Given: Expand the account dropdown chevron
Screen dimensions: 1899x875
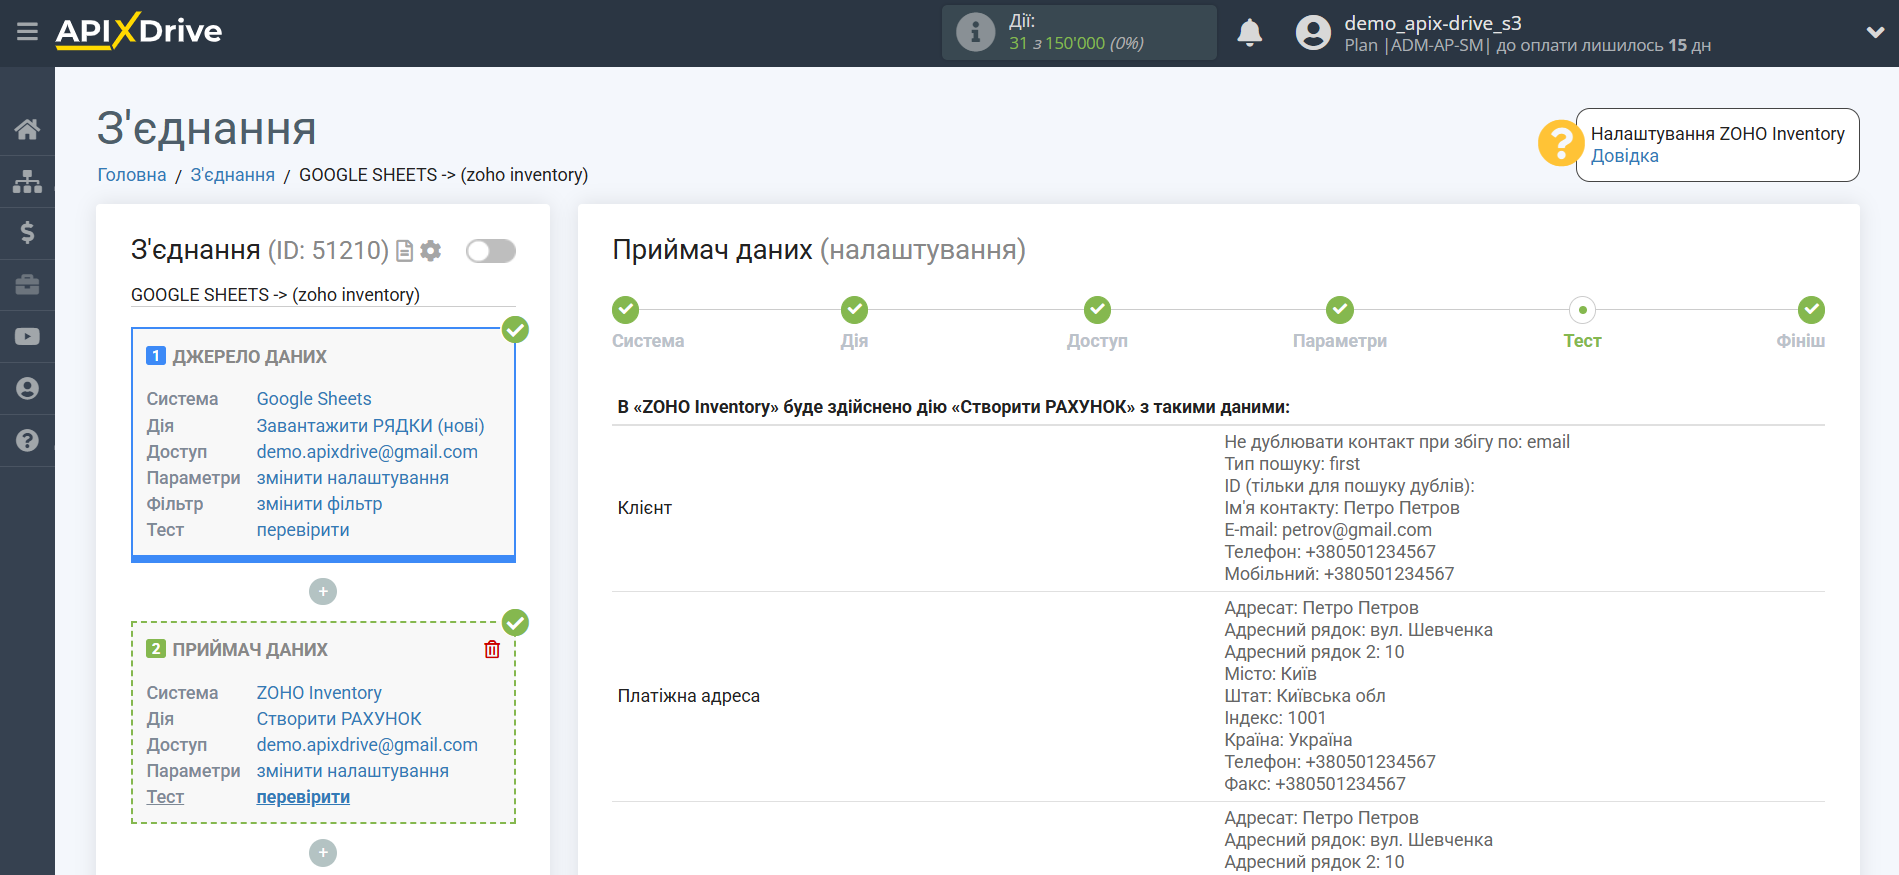Looking at the screenshot, I should coord(1875,32).
